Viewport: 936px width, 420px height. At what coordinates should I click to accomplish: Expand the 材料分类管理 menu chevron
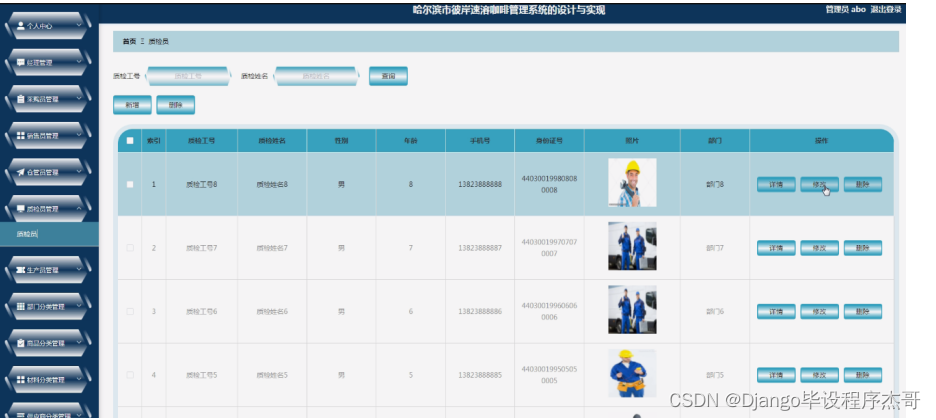click(x=79, y=379)
